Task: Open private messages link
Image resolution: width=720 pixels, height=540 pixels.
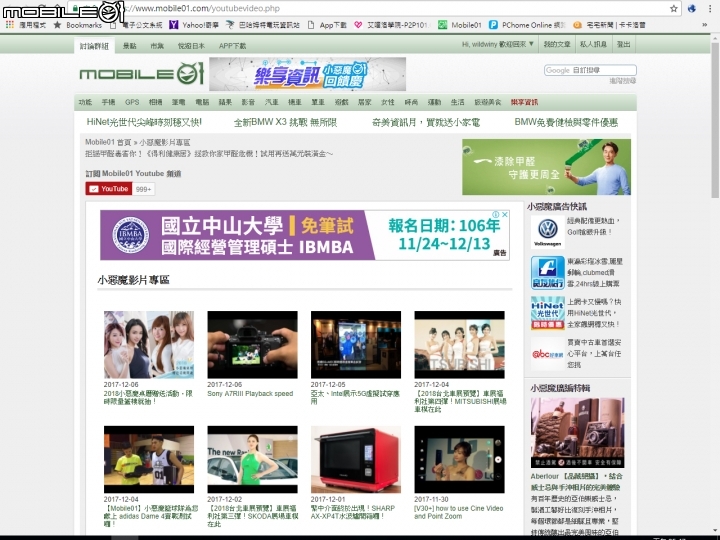Action: tap(593, 45)
